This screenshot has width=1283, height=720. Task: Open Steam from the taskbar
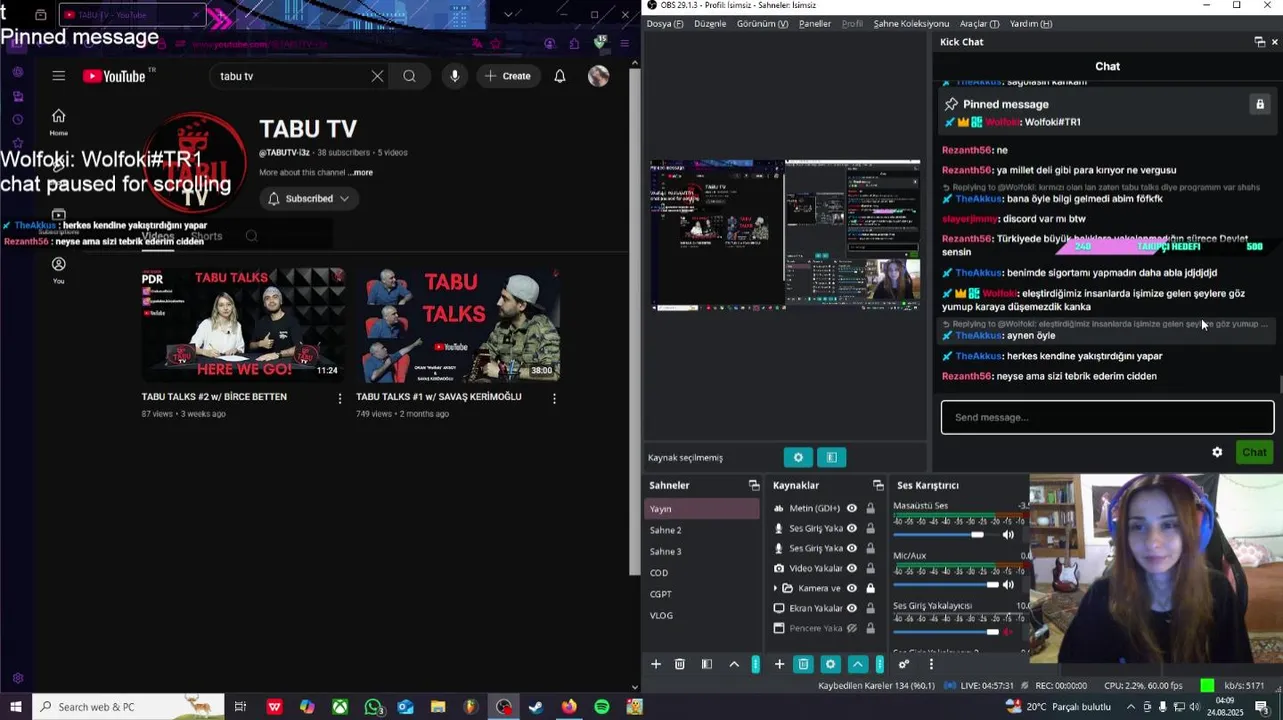[536, 707]
